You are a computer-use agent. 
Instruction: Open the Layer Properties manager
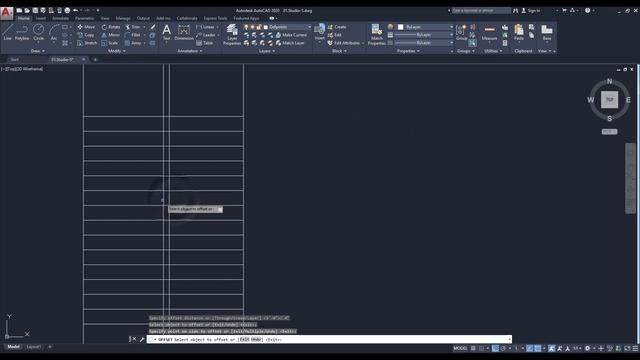232,34
